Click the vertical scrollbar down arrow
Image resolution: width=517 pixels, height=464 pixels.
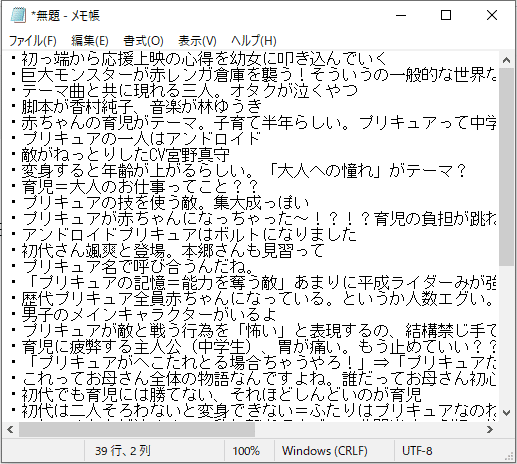click(506, 413)
